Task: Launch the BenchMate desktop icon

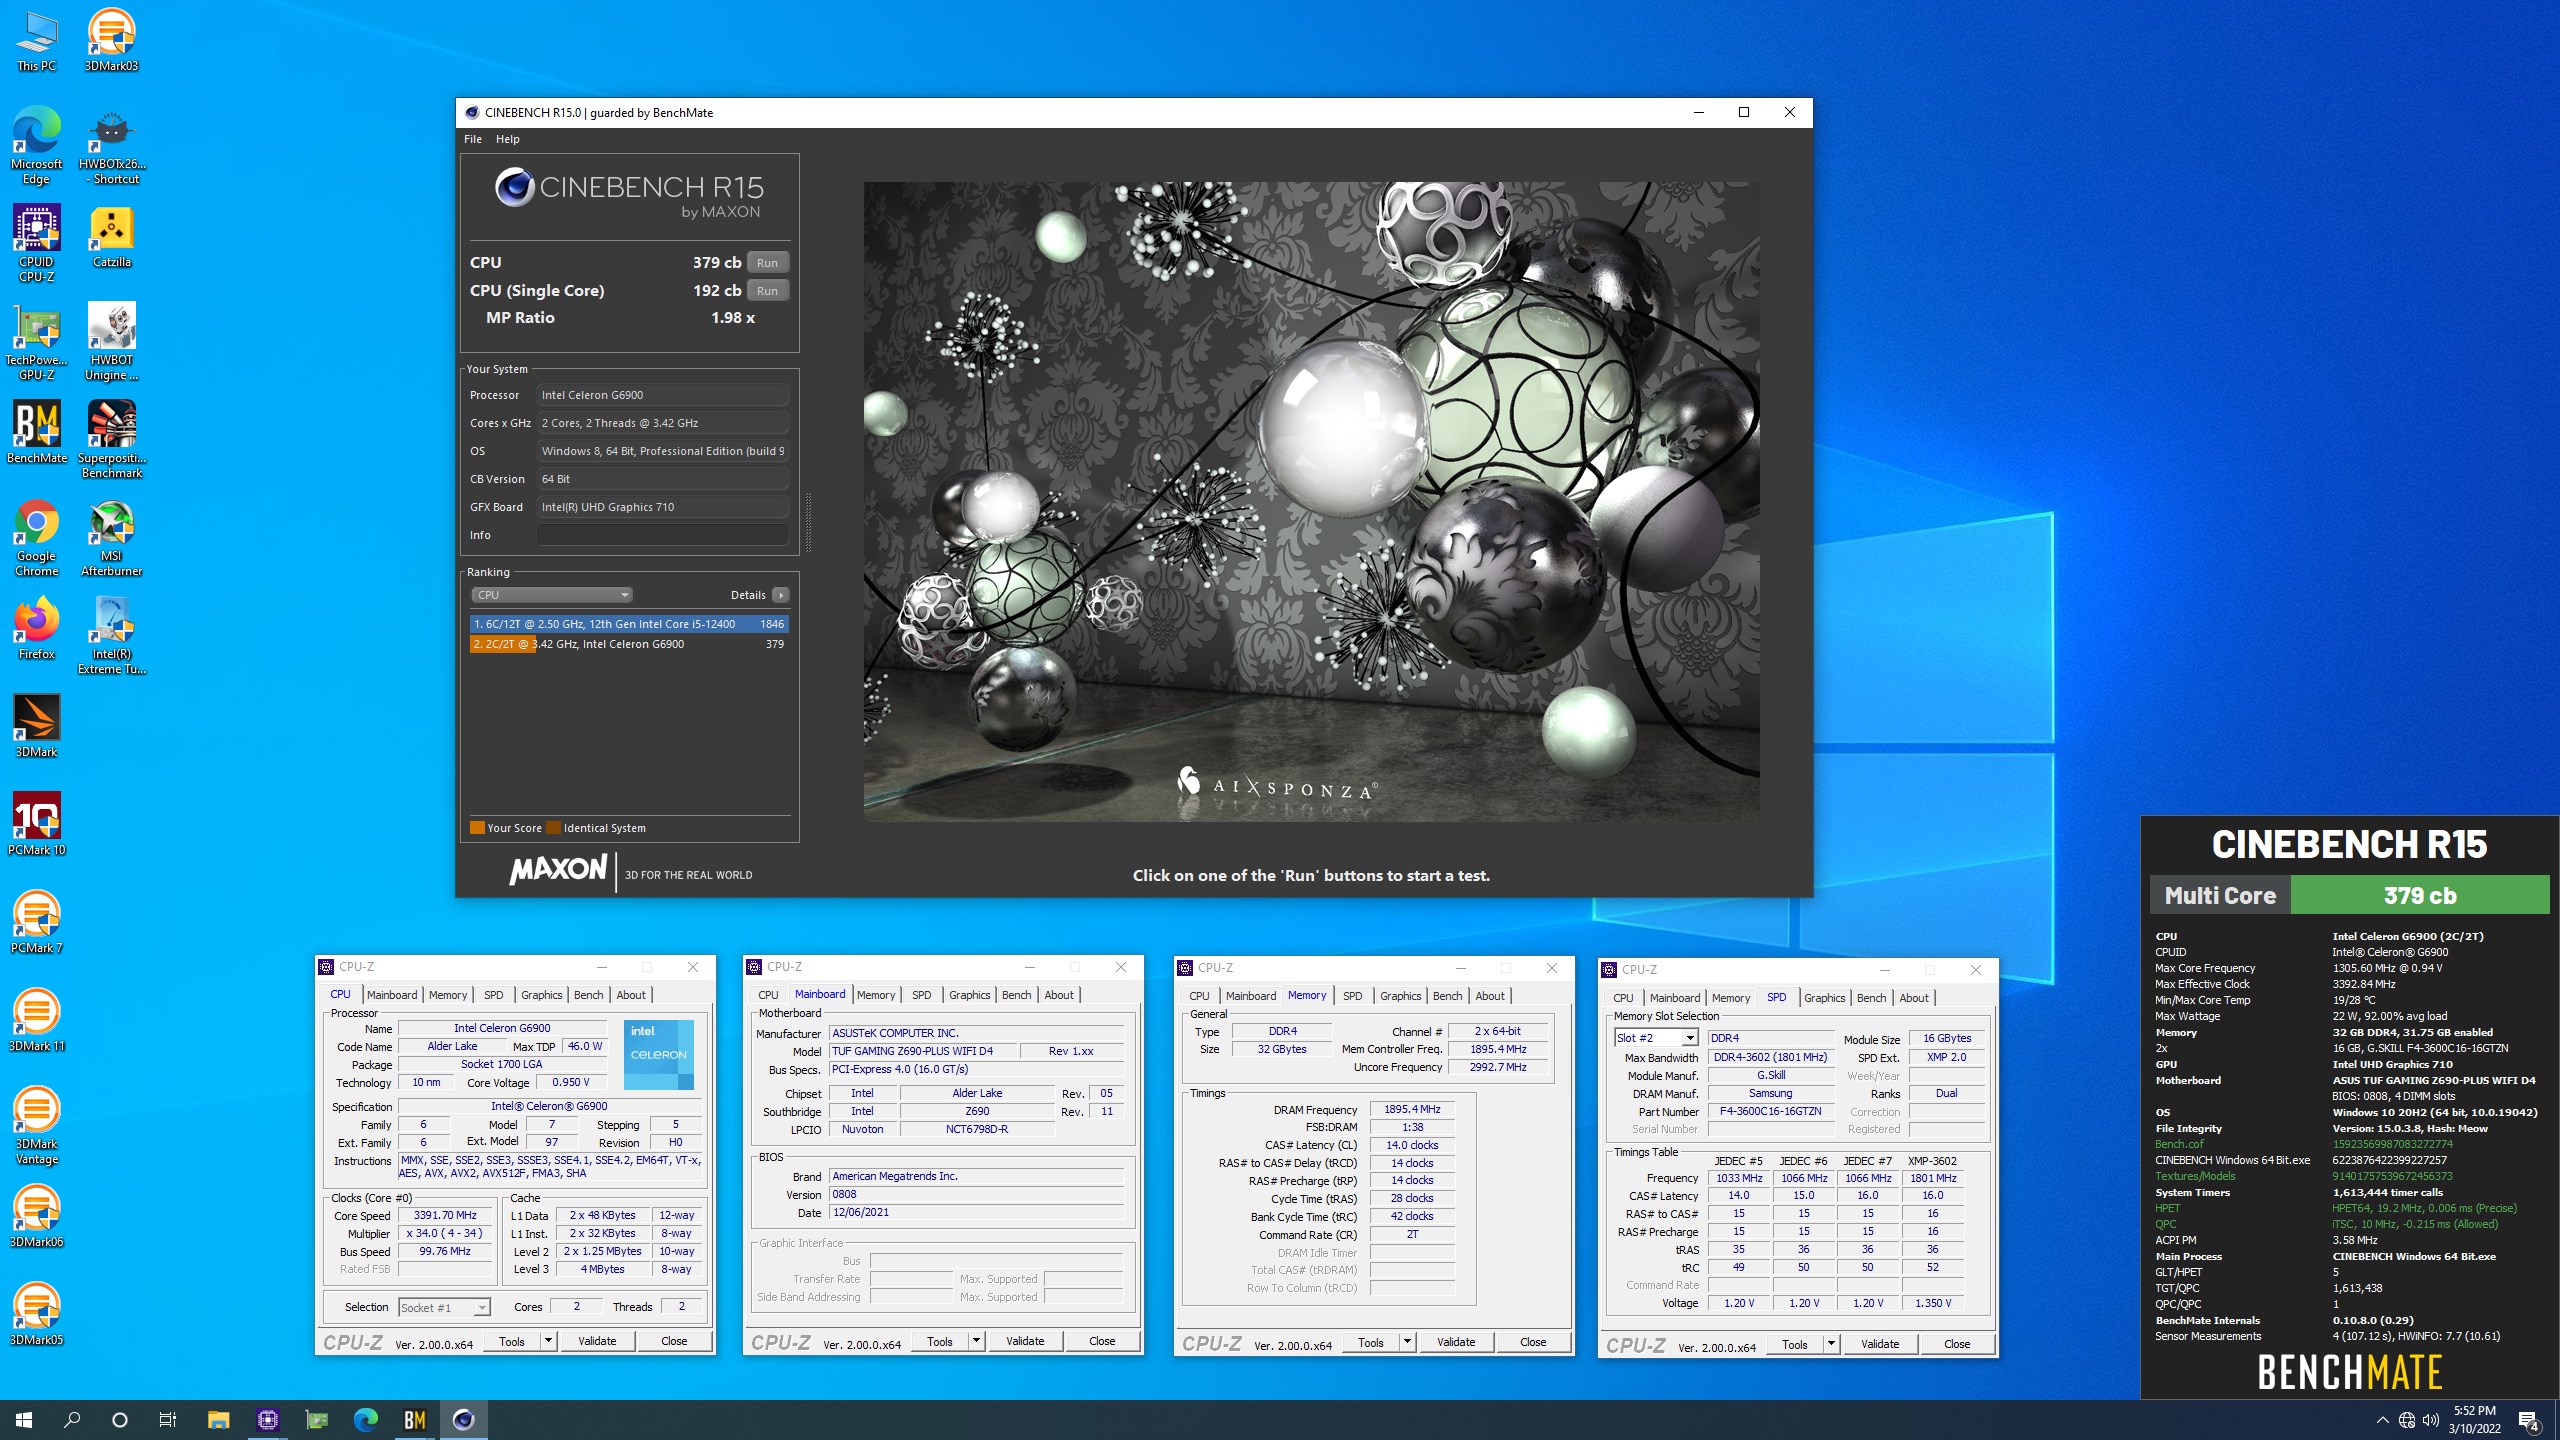Action: (36, 433)
